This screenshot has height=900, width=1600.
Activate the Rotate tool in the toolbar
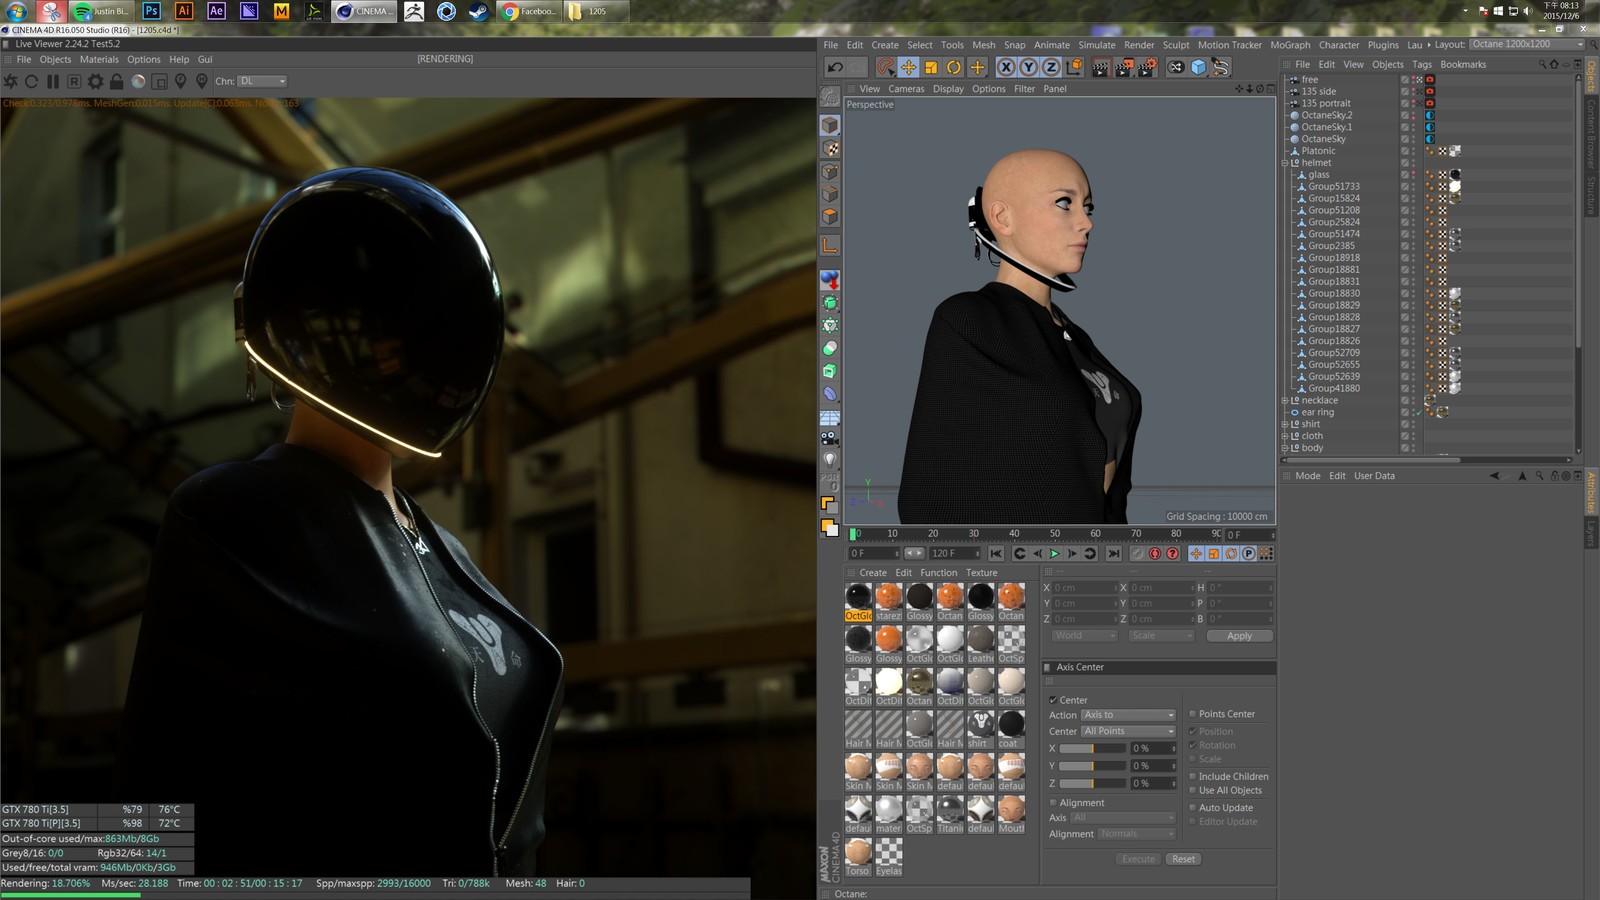coord(954,67)
